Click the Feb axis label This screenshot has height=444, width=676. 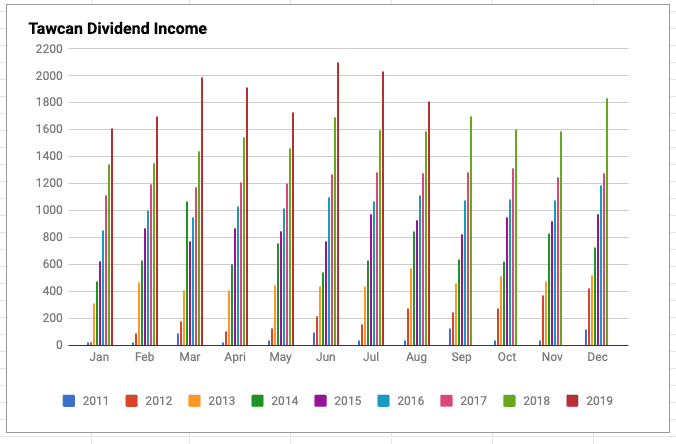click(144, 357)
